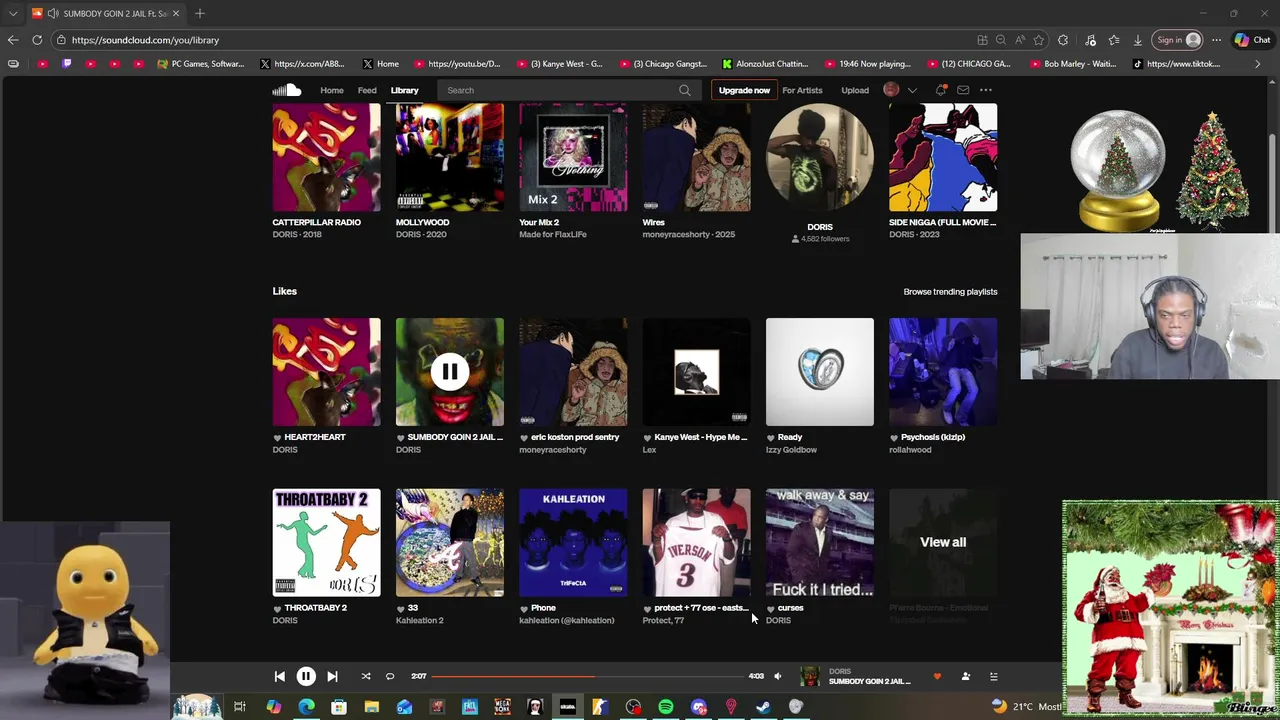Open SIDE NIGGA (FULL MOVIE) cover
Viewport: 1280px width, 720px height.
943,158
